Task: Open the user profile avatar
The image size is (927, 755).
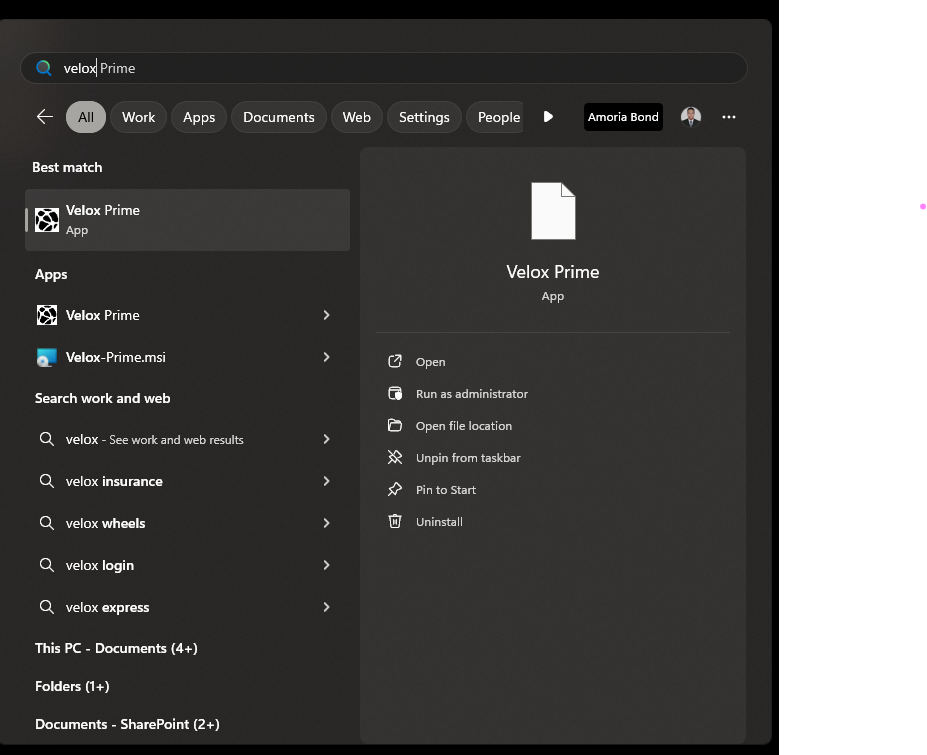Action: click(691, 117)
